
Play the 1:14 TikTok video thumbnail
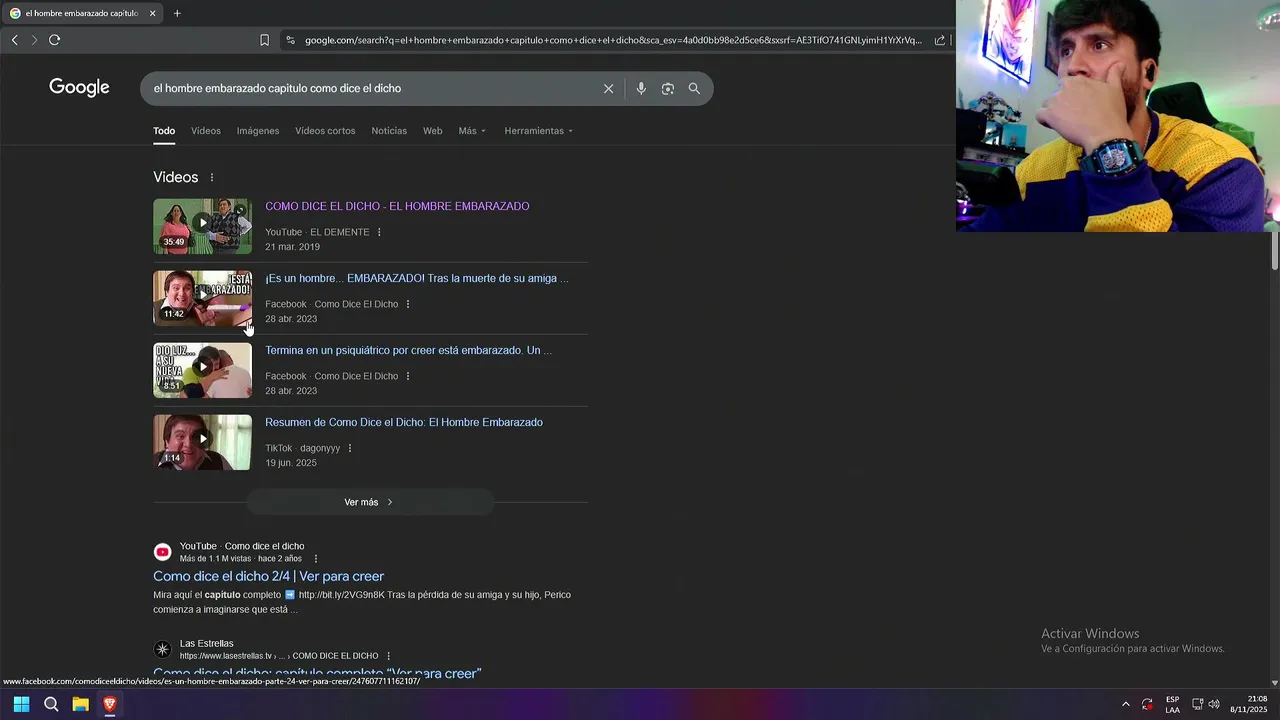202,442
